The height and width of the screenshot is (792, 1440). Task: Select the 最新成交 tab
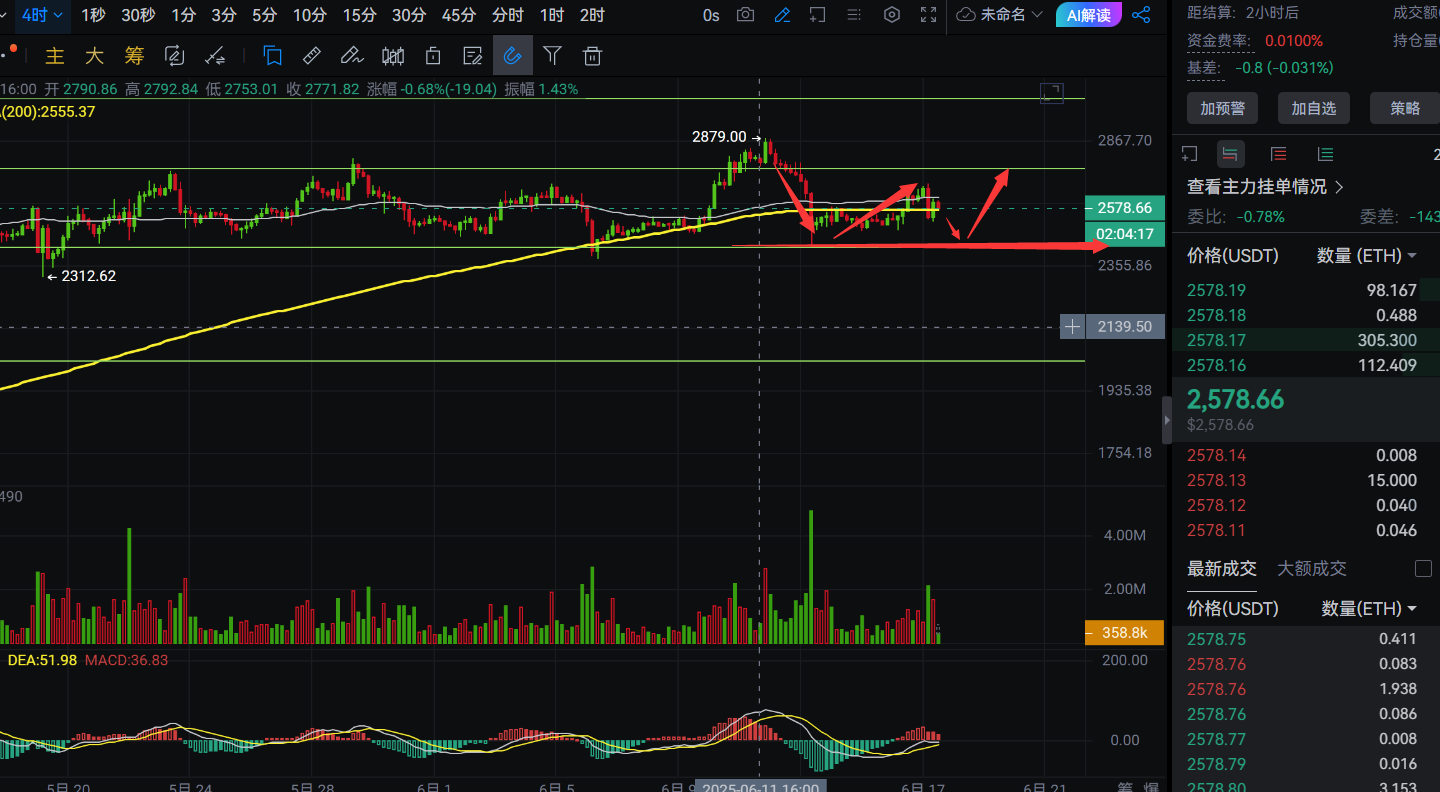1221,569
